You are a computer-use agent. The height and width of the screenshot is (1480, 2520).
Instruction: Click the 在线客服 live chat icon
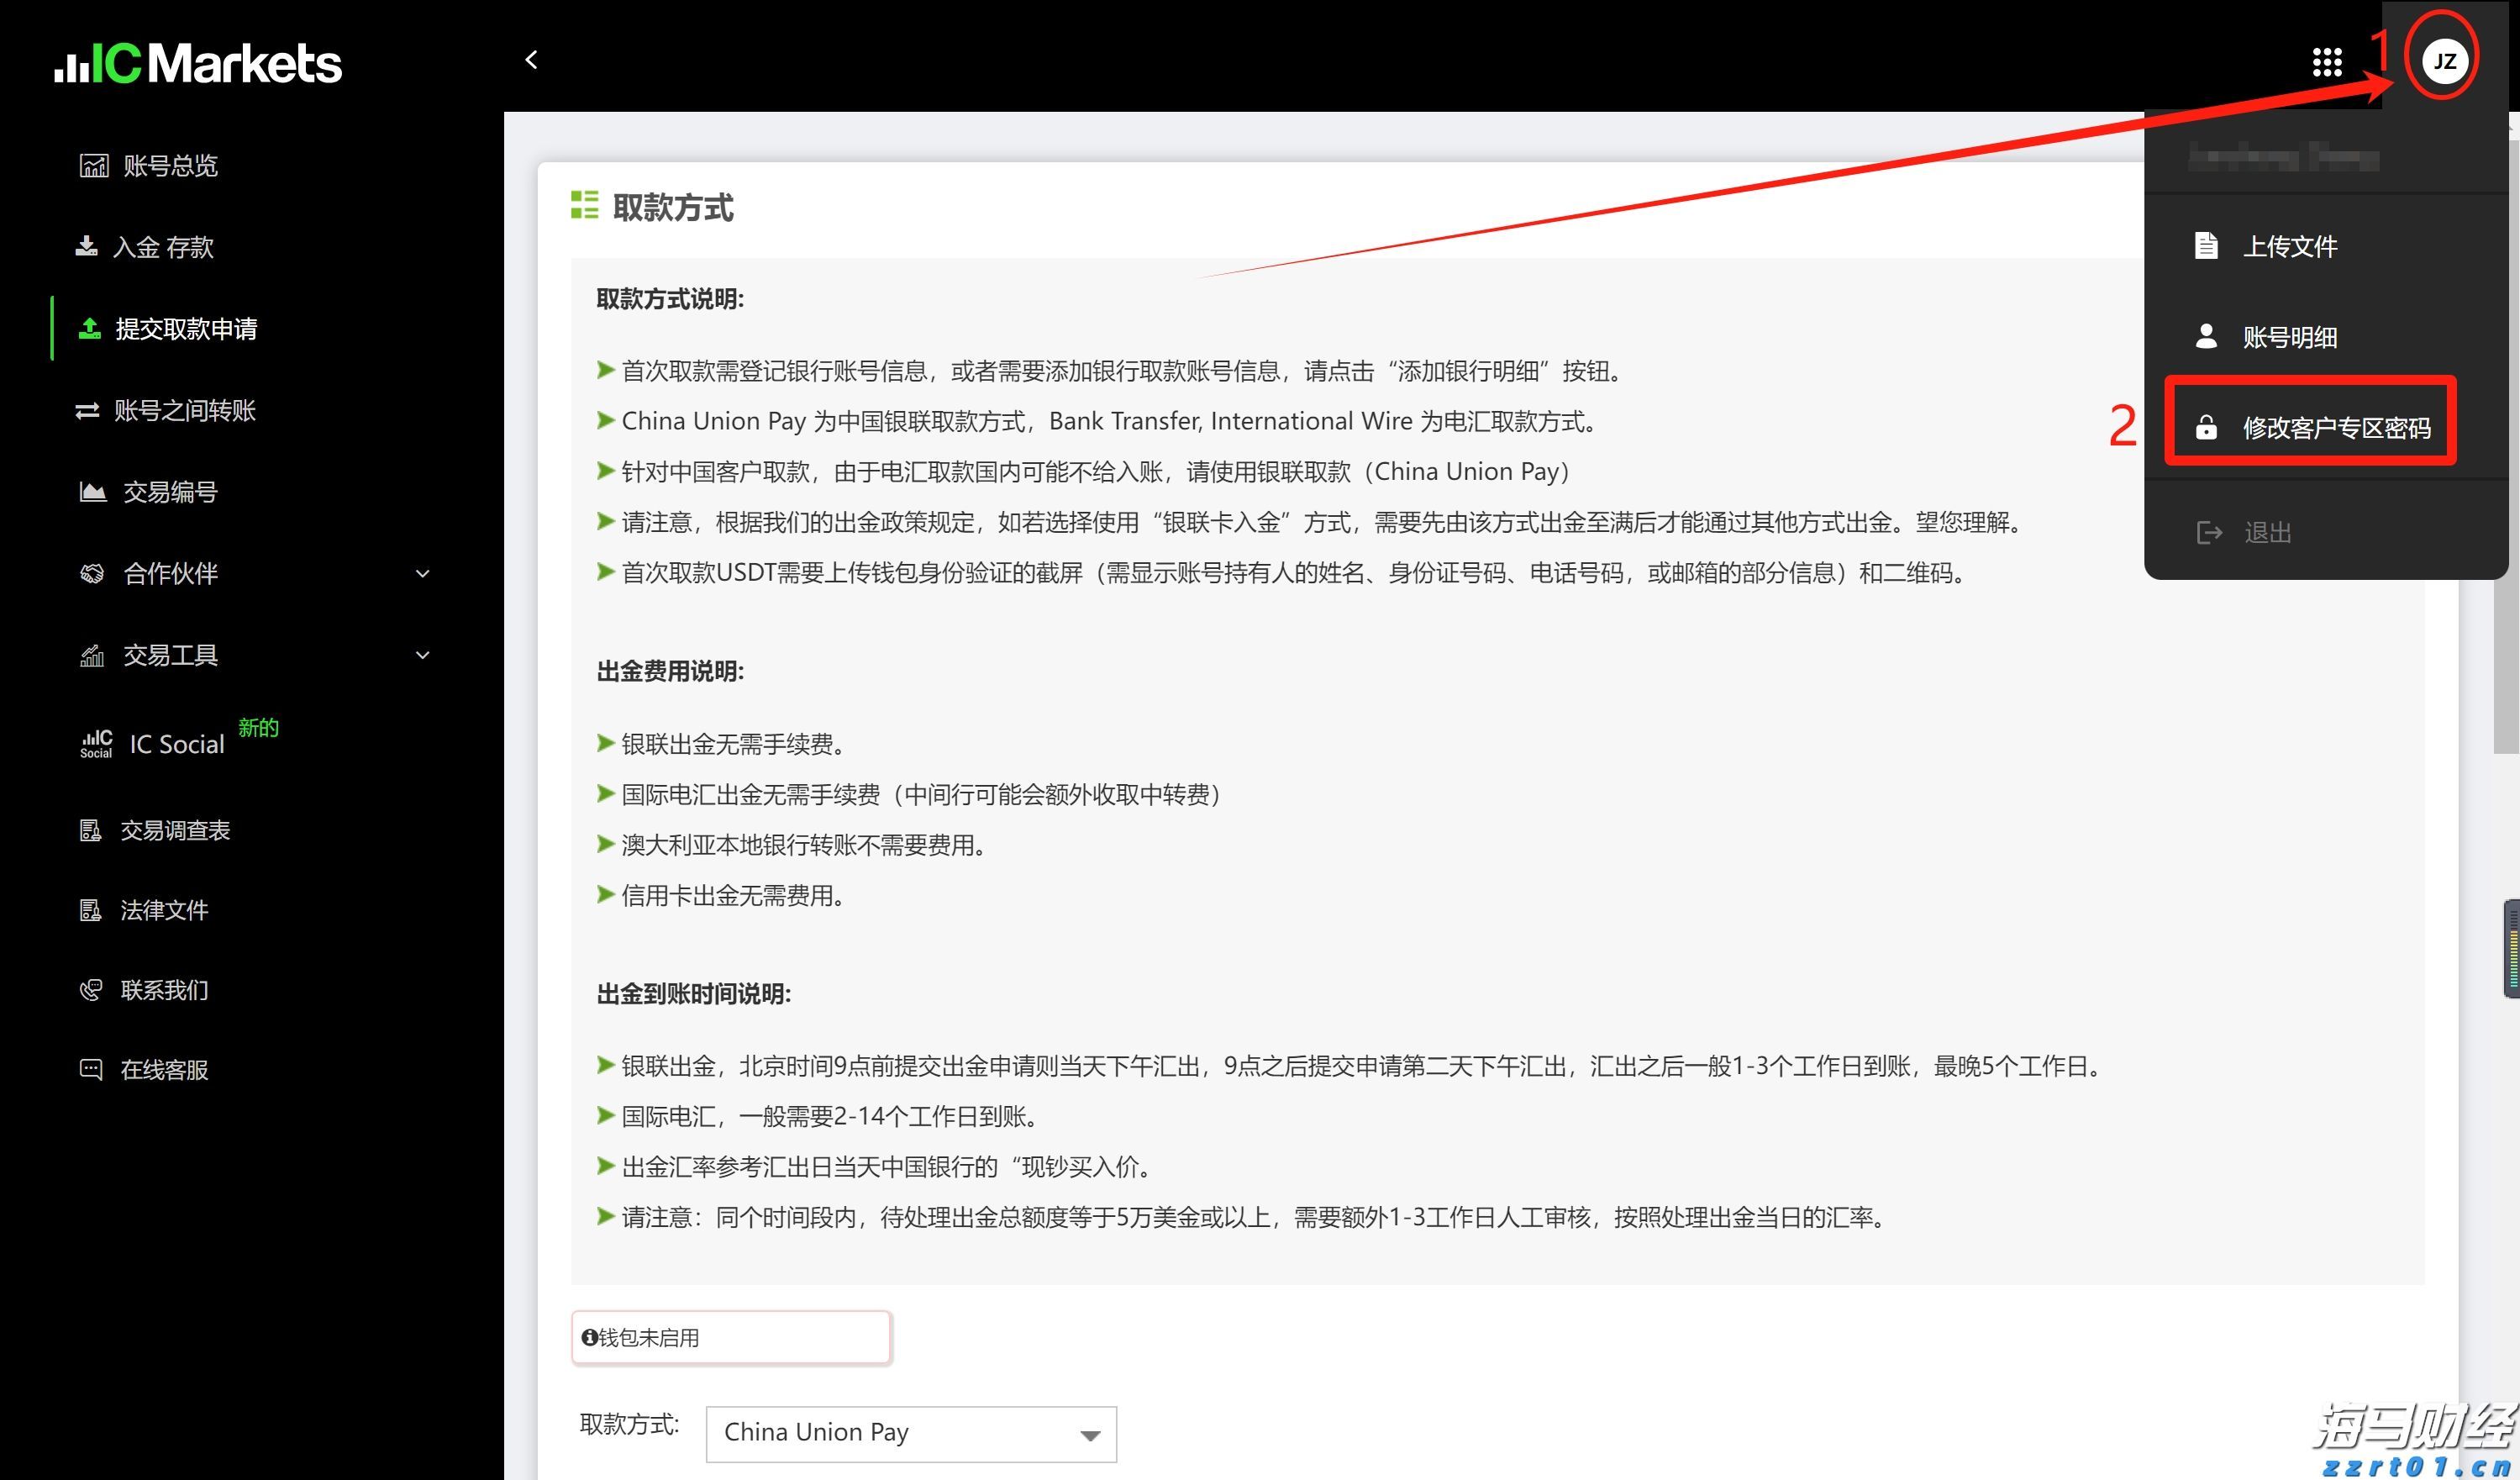[91, 1068]
